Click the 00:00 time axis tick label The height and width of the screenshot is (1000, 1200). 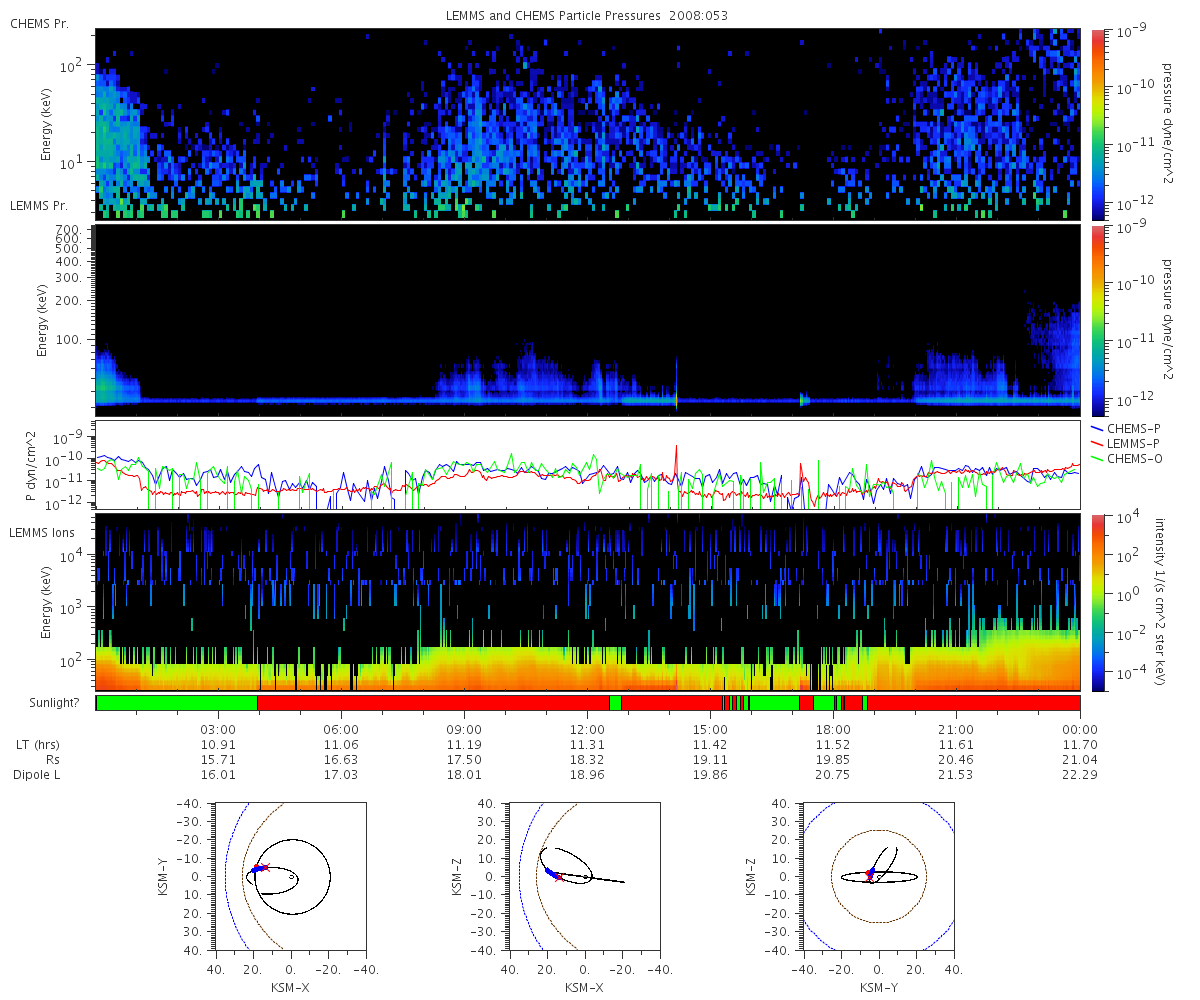tap(1080, 729)
